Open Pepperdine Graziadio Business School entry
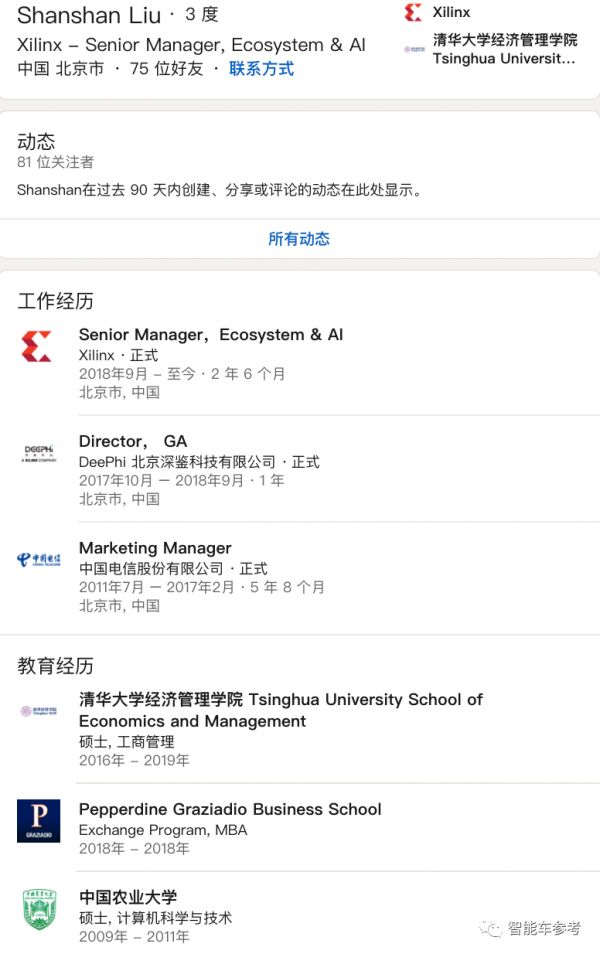The image size is (600, 954). point(230,809)
